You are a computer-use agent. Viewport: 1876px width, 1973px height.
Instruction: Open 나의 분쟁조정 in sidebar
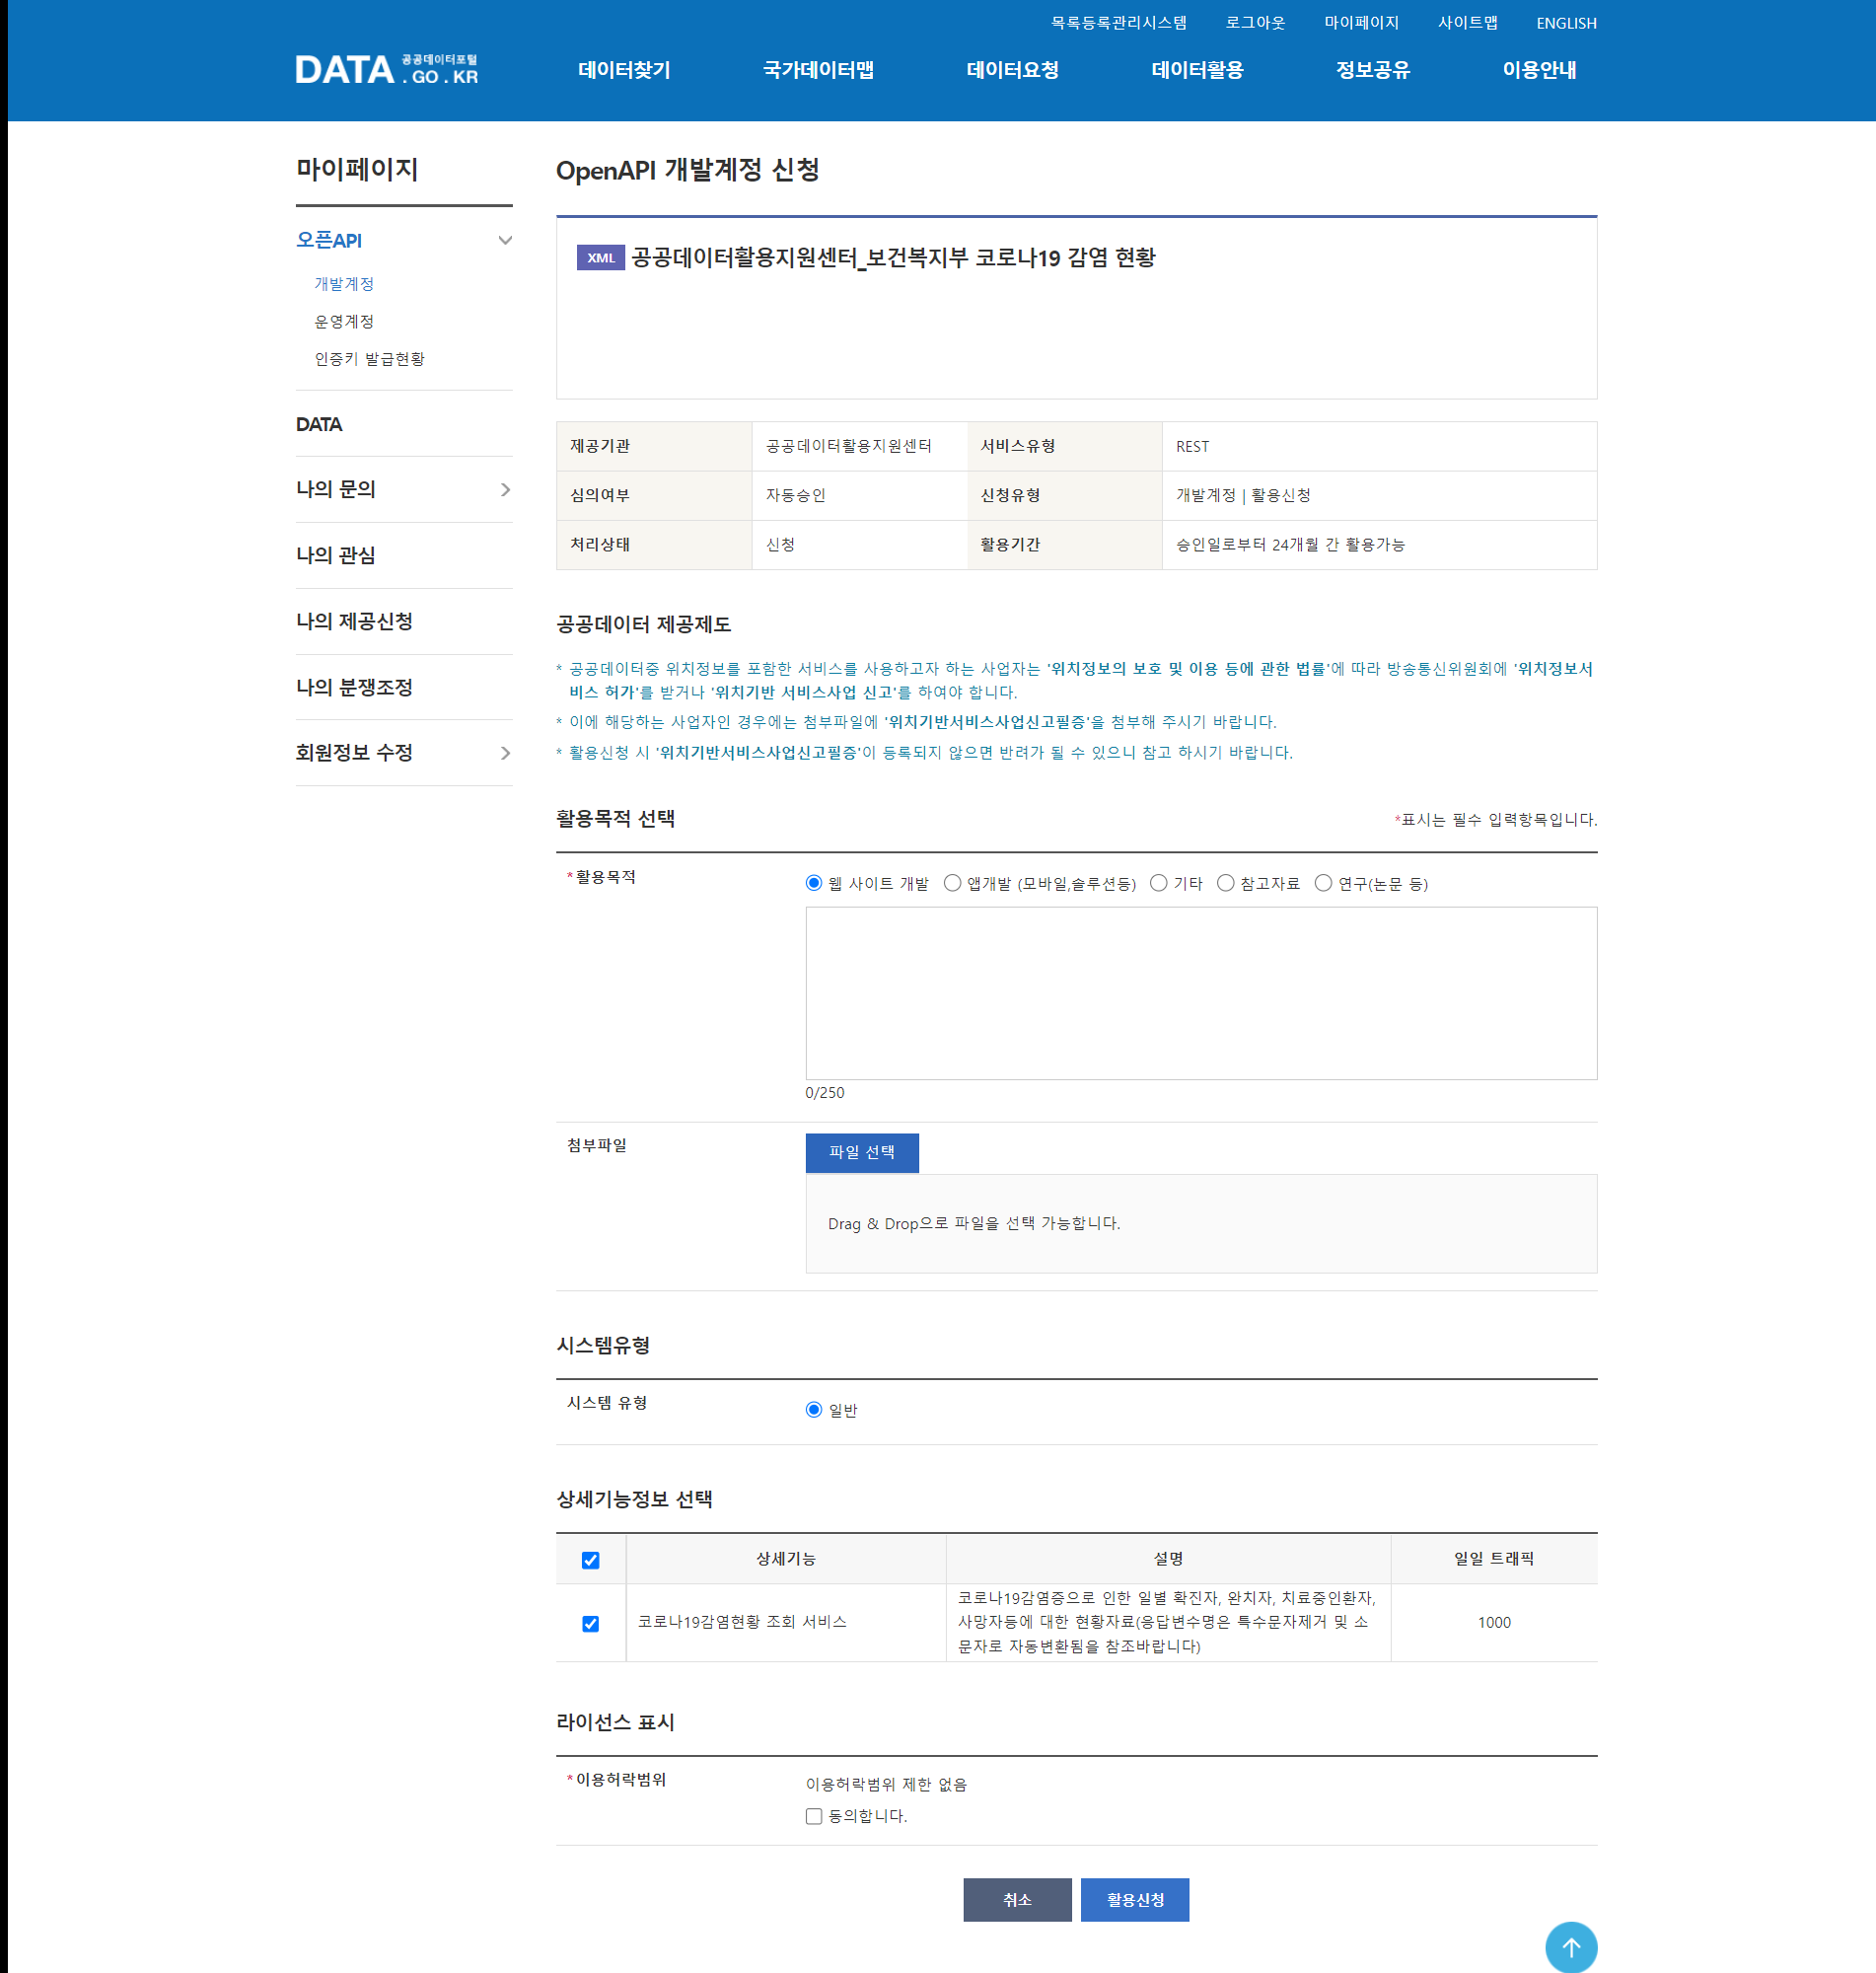[354, 687]
